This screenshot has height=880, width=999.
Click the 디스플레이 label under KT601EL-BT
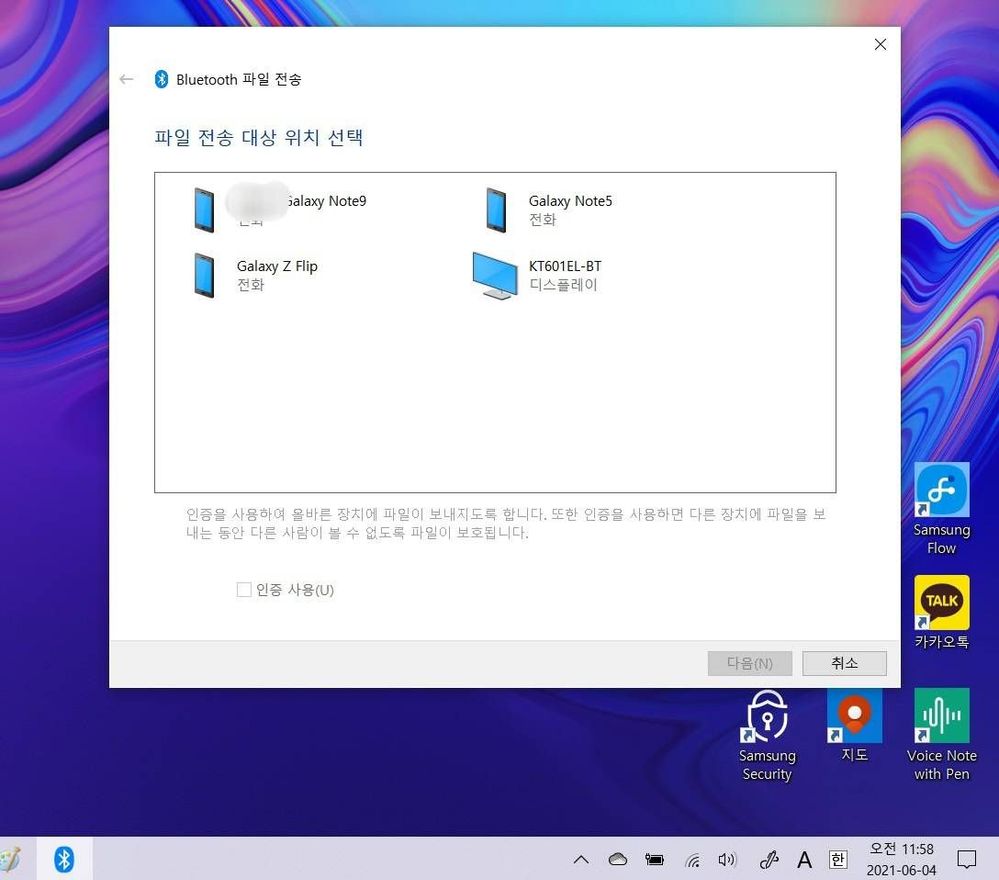(x=563, y=285)
